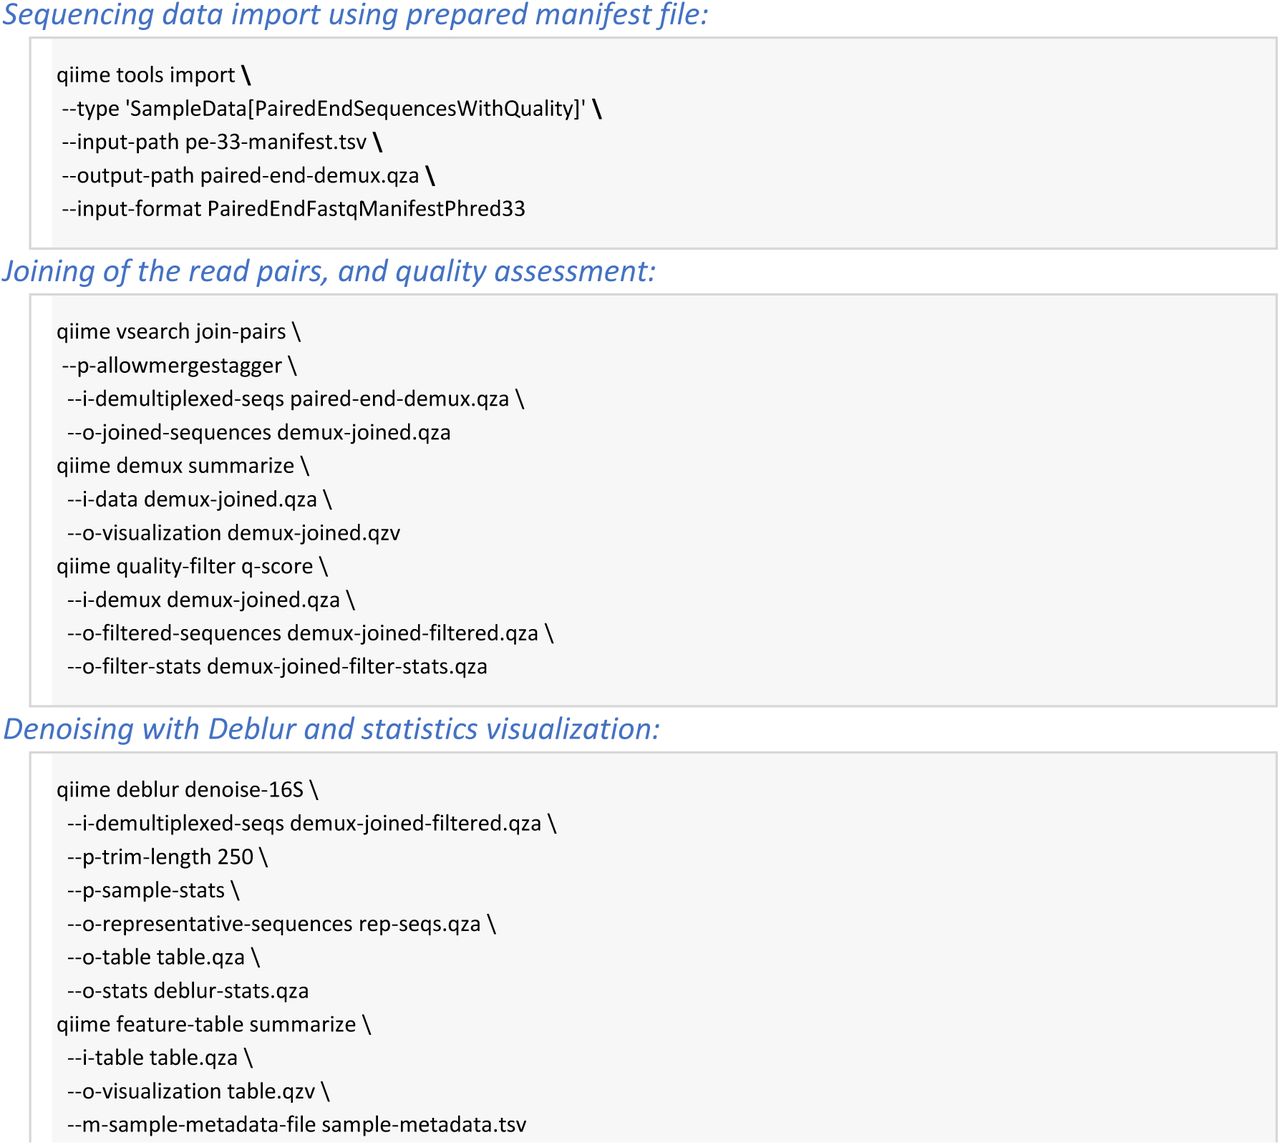Image resolution: width=1280 pixels, height=1145 pixels.
Task: Click the --type SampleData line
Action: (x=331, y=109)
